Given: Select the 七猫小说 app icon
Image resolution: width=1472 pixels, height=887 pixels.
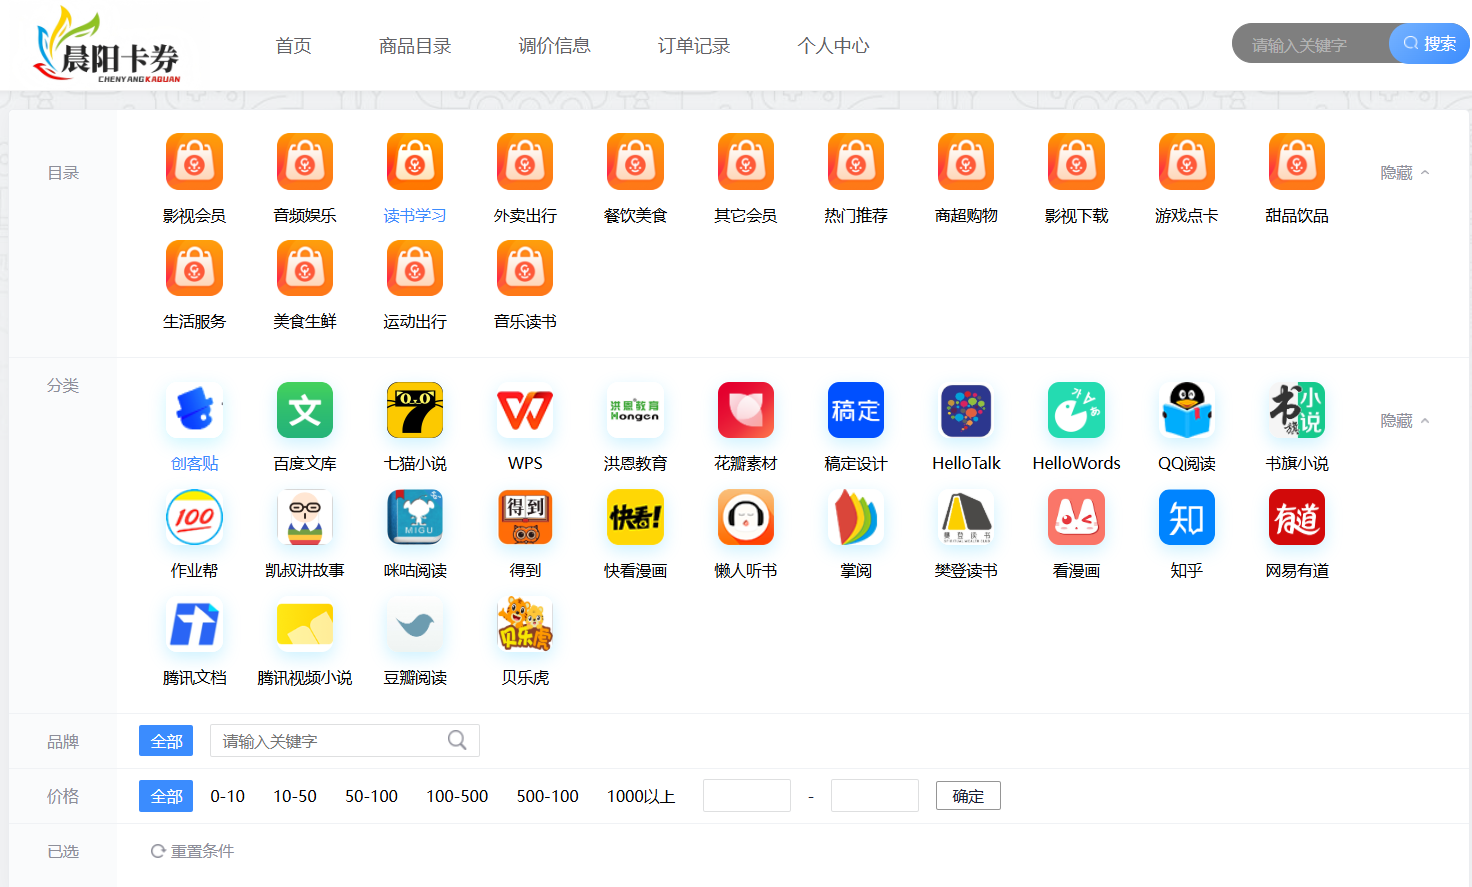Looking at the screenshot, I should [415, 411].
